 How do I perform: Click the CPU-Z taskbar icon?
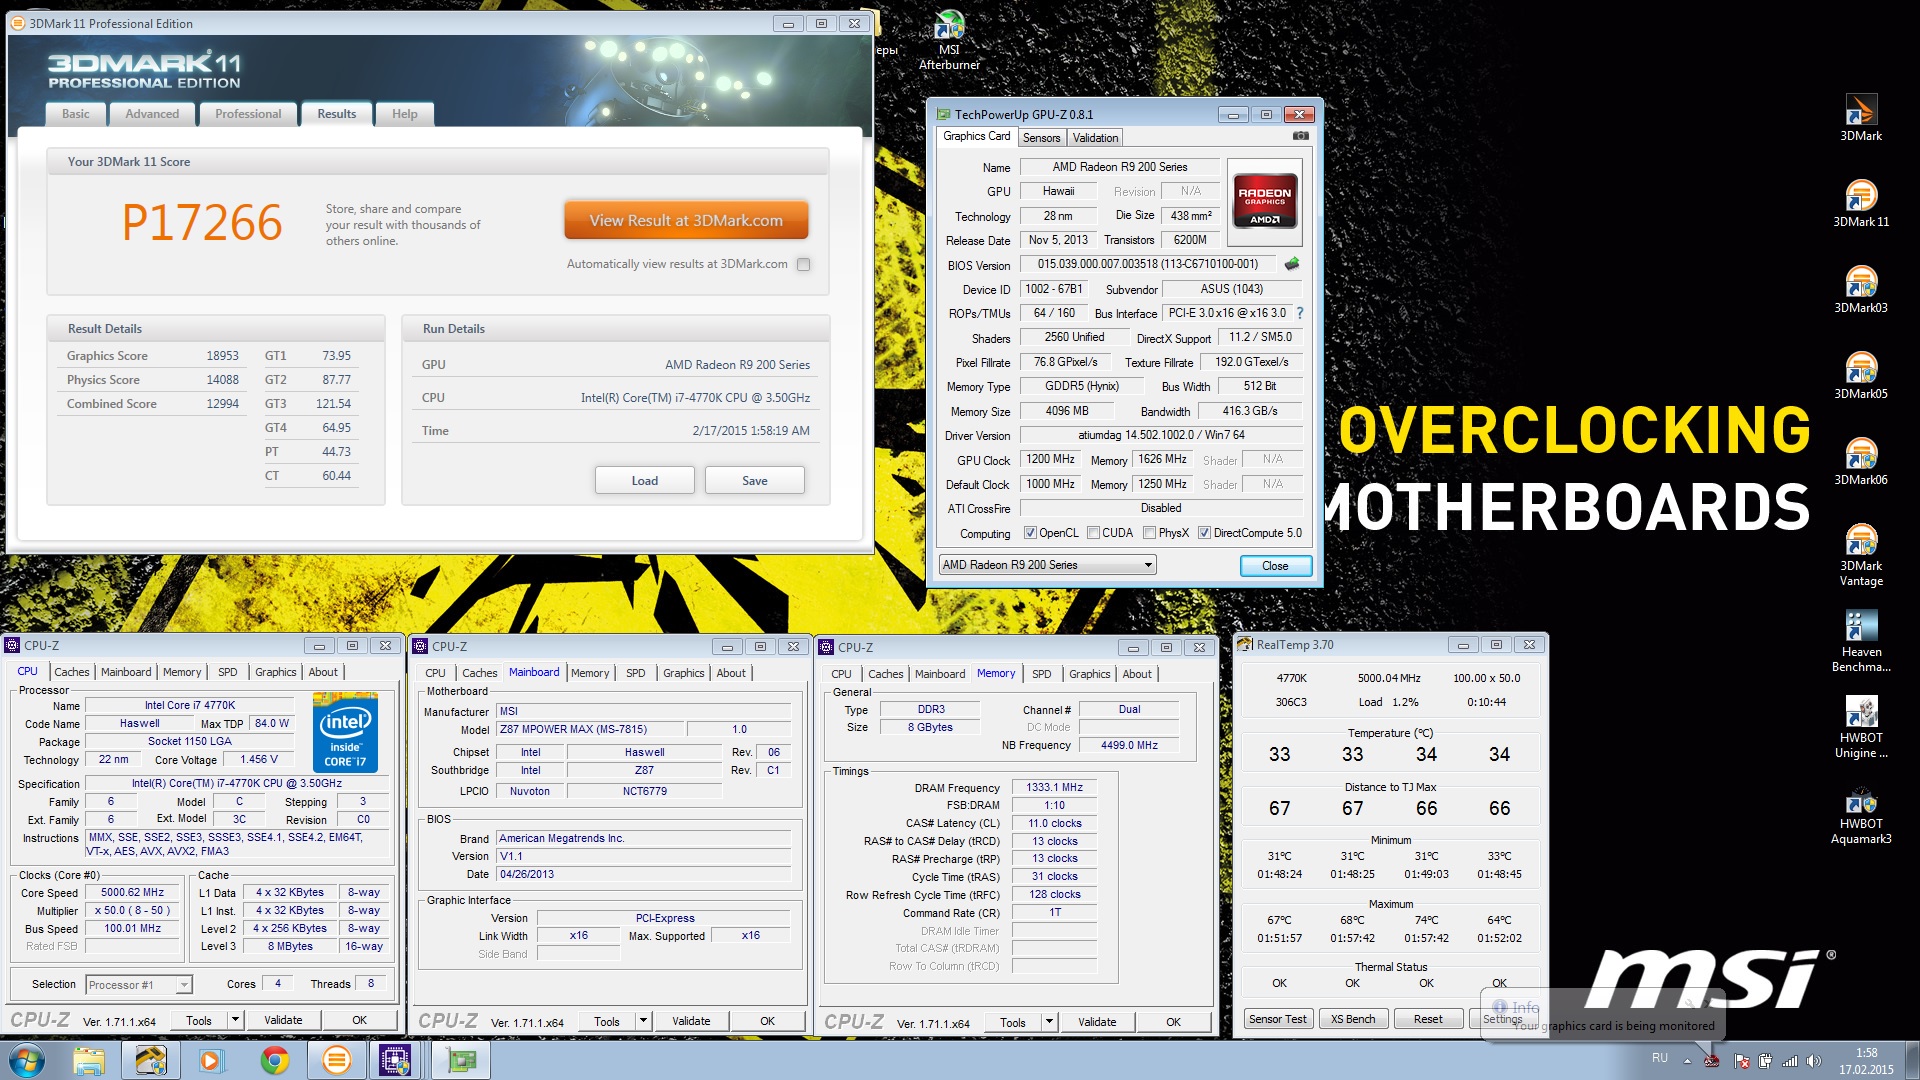click(396, 1060)
